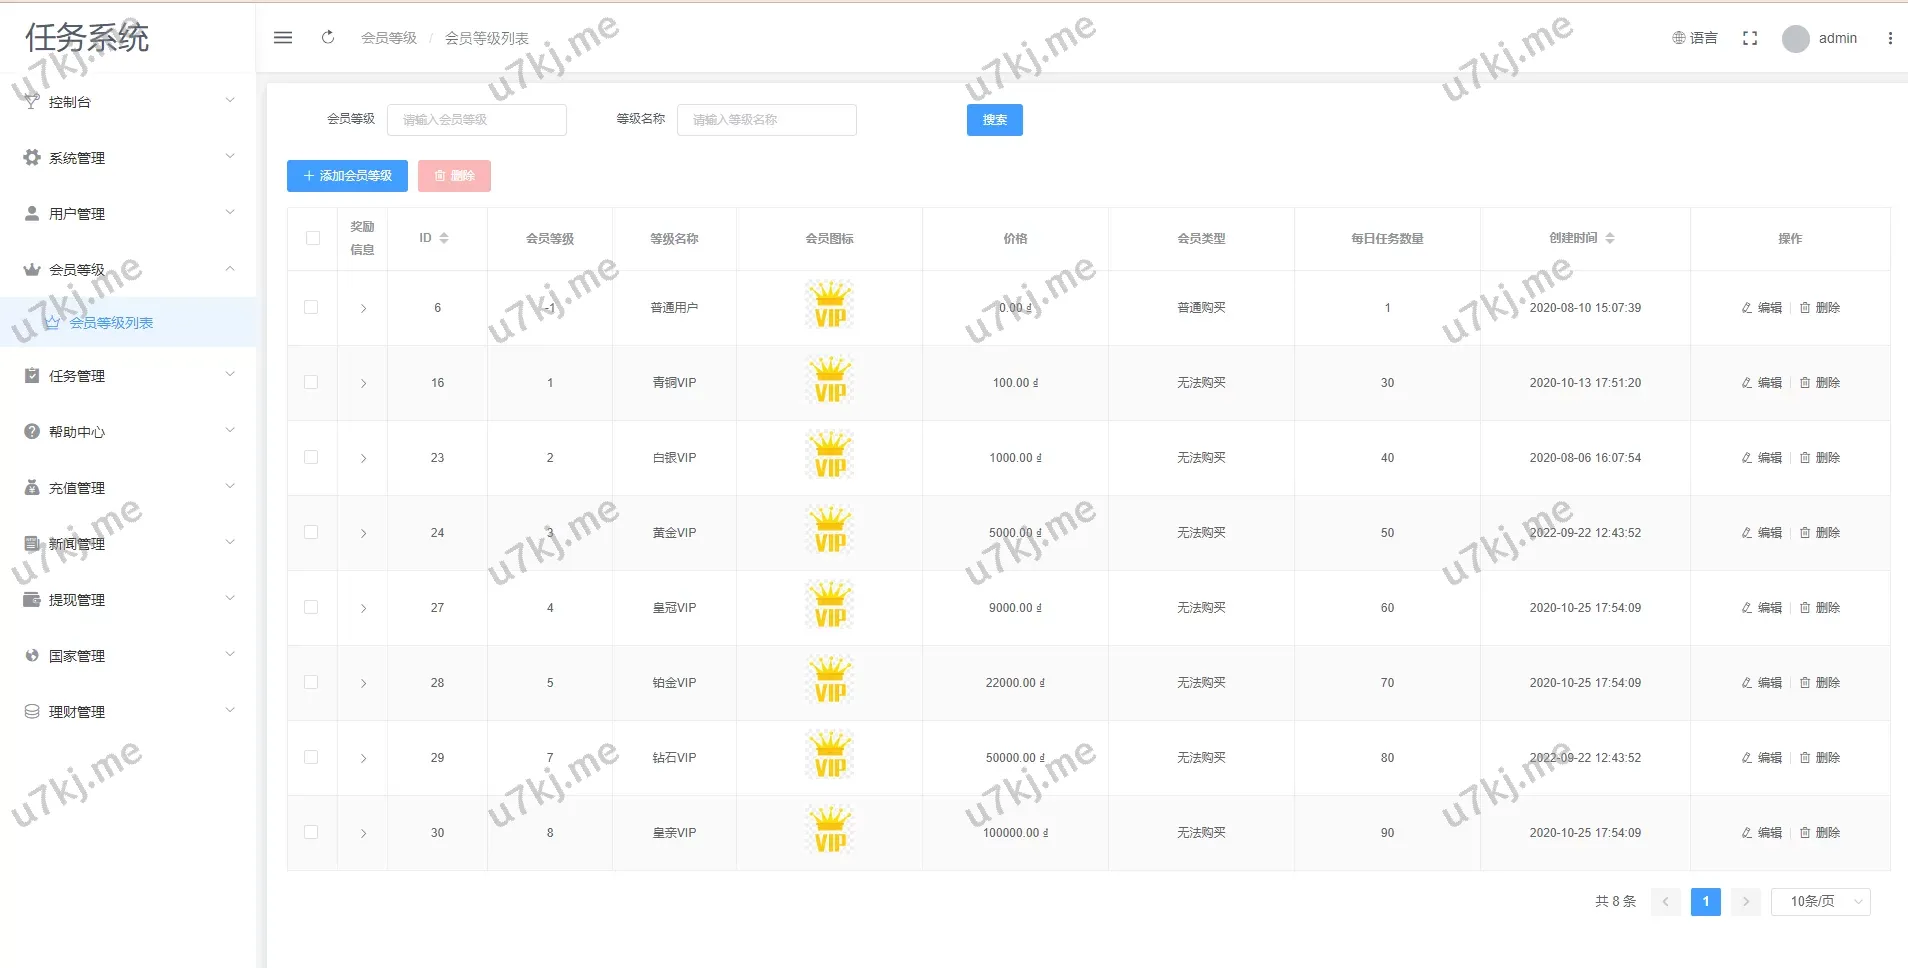Image resolution: width=1908 pixels, height=968 pixels.
Task: Focus the 等级名称 search input field
Action: [x=766, y=120]
